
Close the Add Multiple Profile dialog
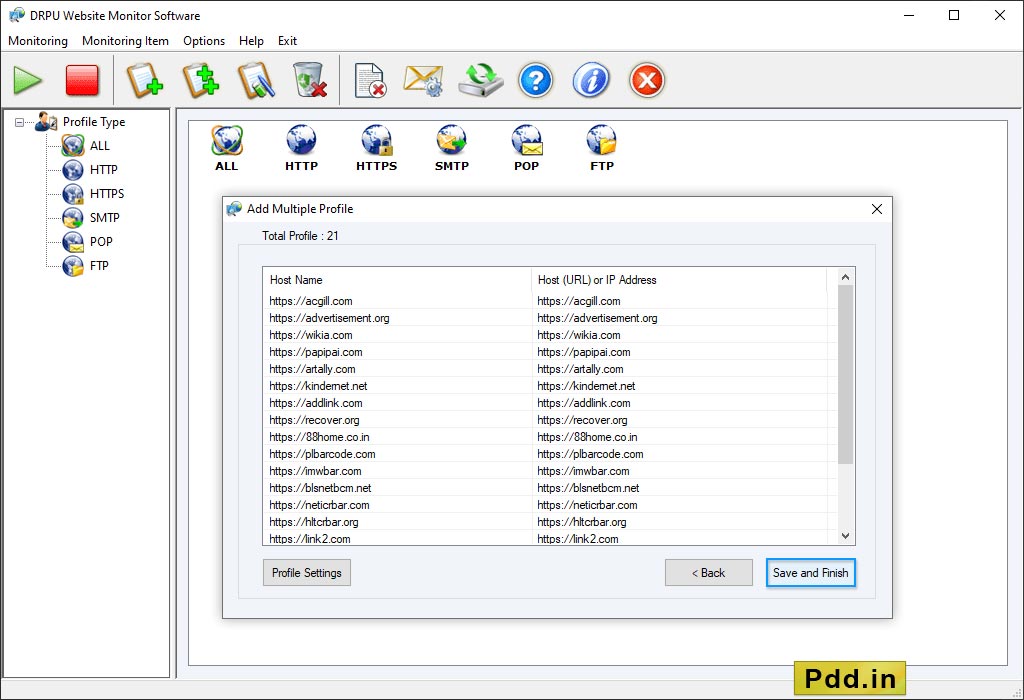click(x=876, y=209)
